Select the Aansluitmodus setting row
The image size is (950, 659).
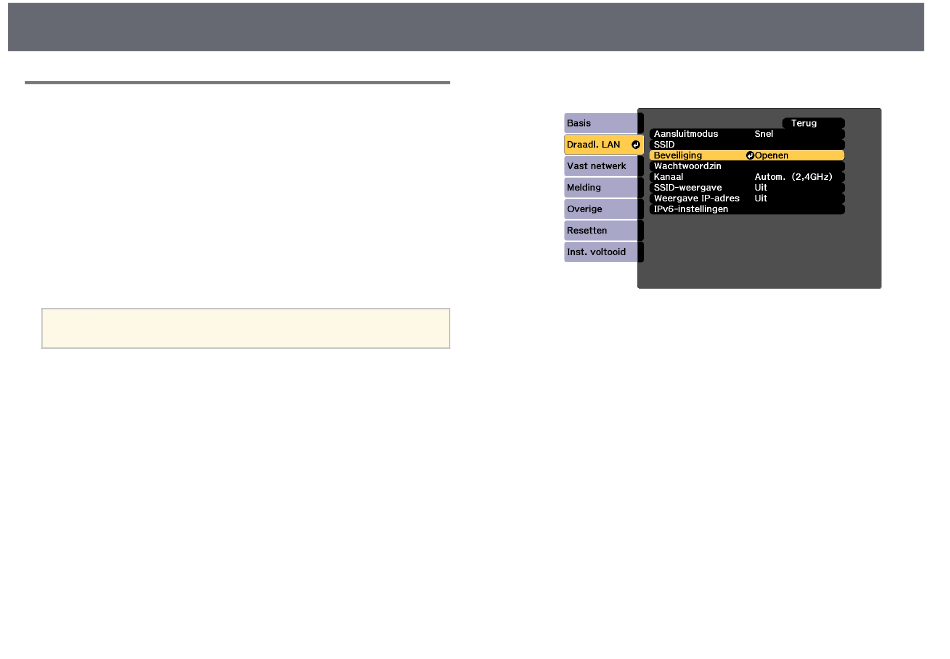pyautogui.click(x=747, y=134)
